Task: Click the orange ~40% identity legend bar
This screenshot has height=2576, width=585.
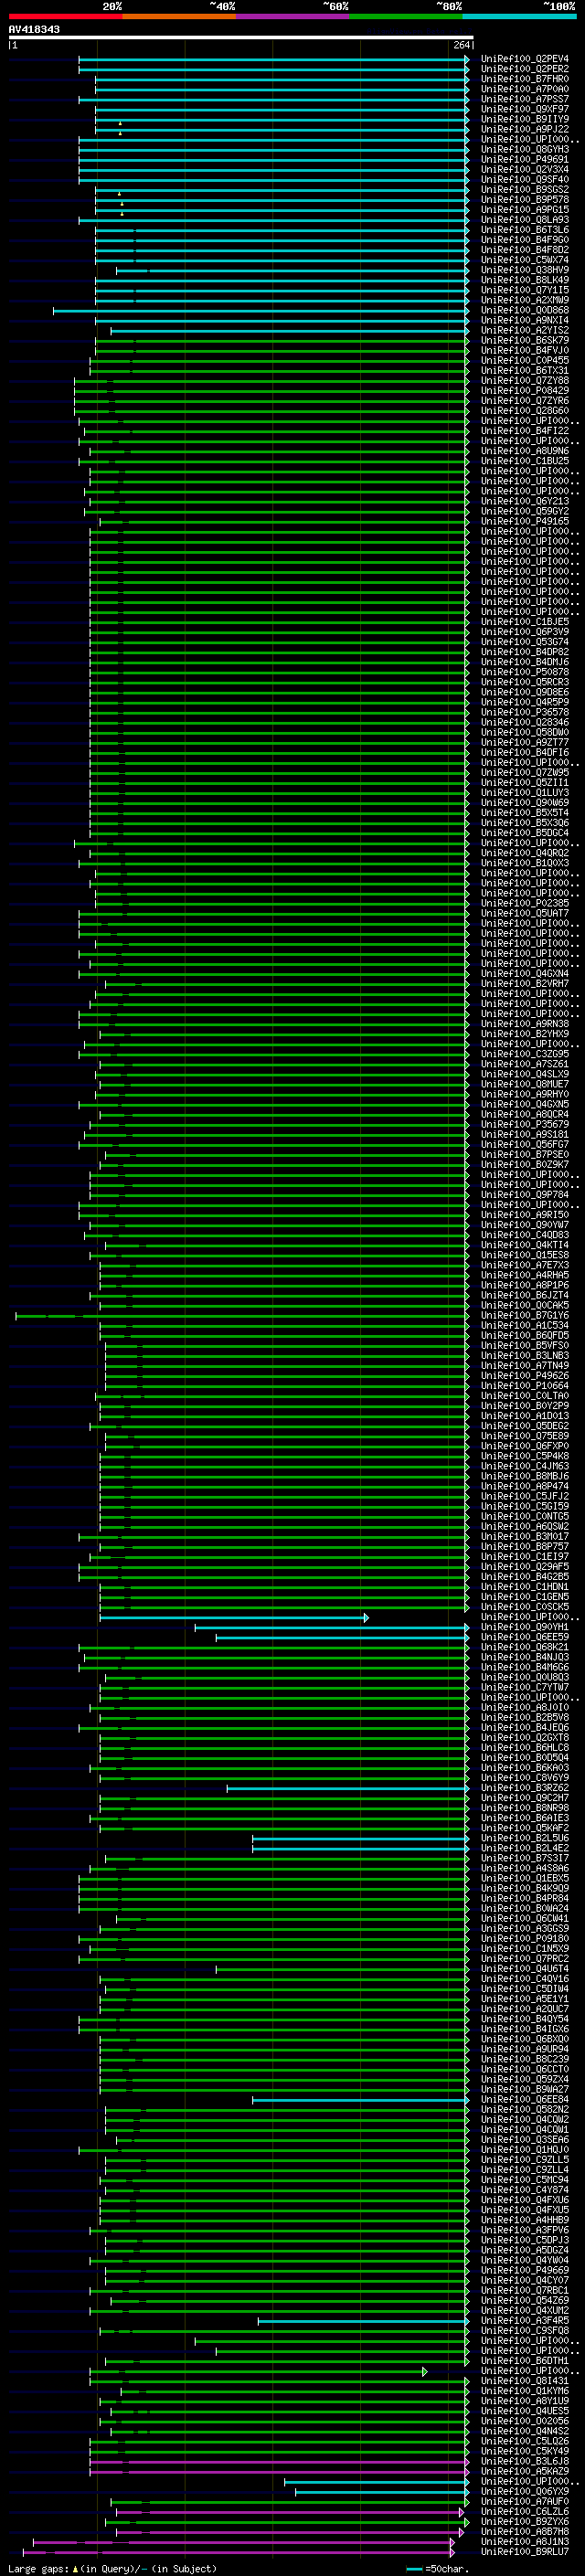Action: coord(179,17)
